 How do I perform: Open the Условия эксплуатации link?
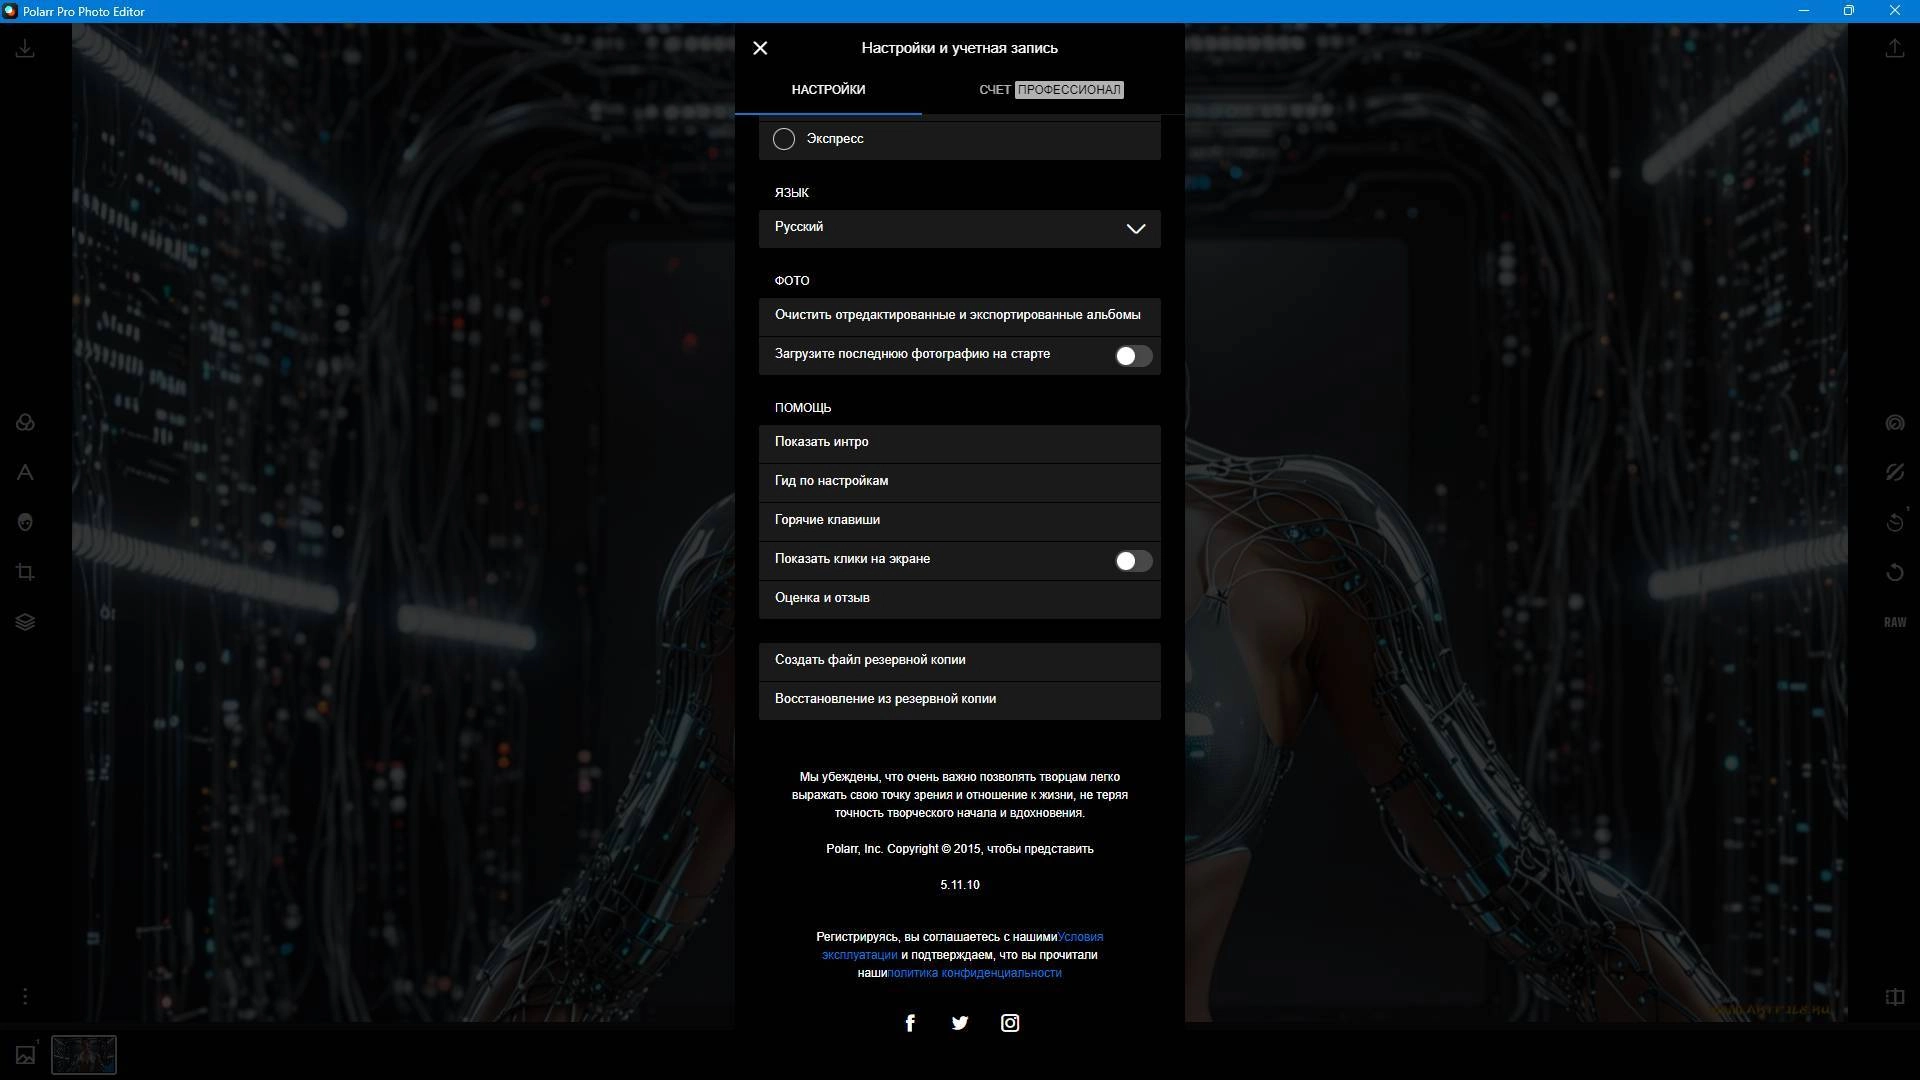click(x=1080, y=937)
